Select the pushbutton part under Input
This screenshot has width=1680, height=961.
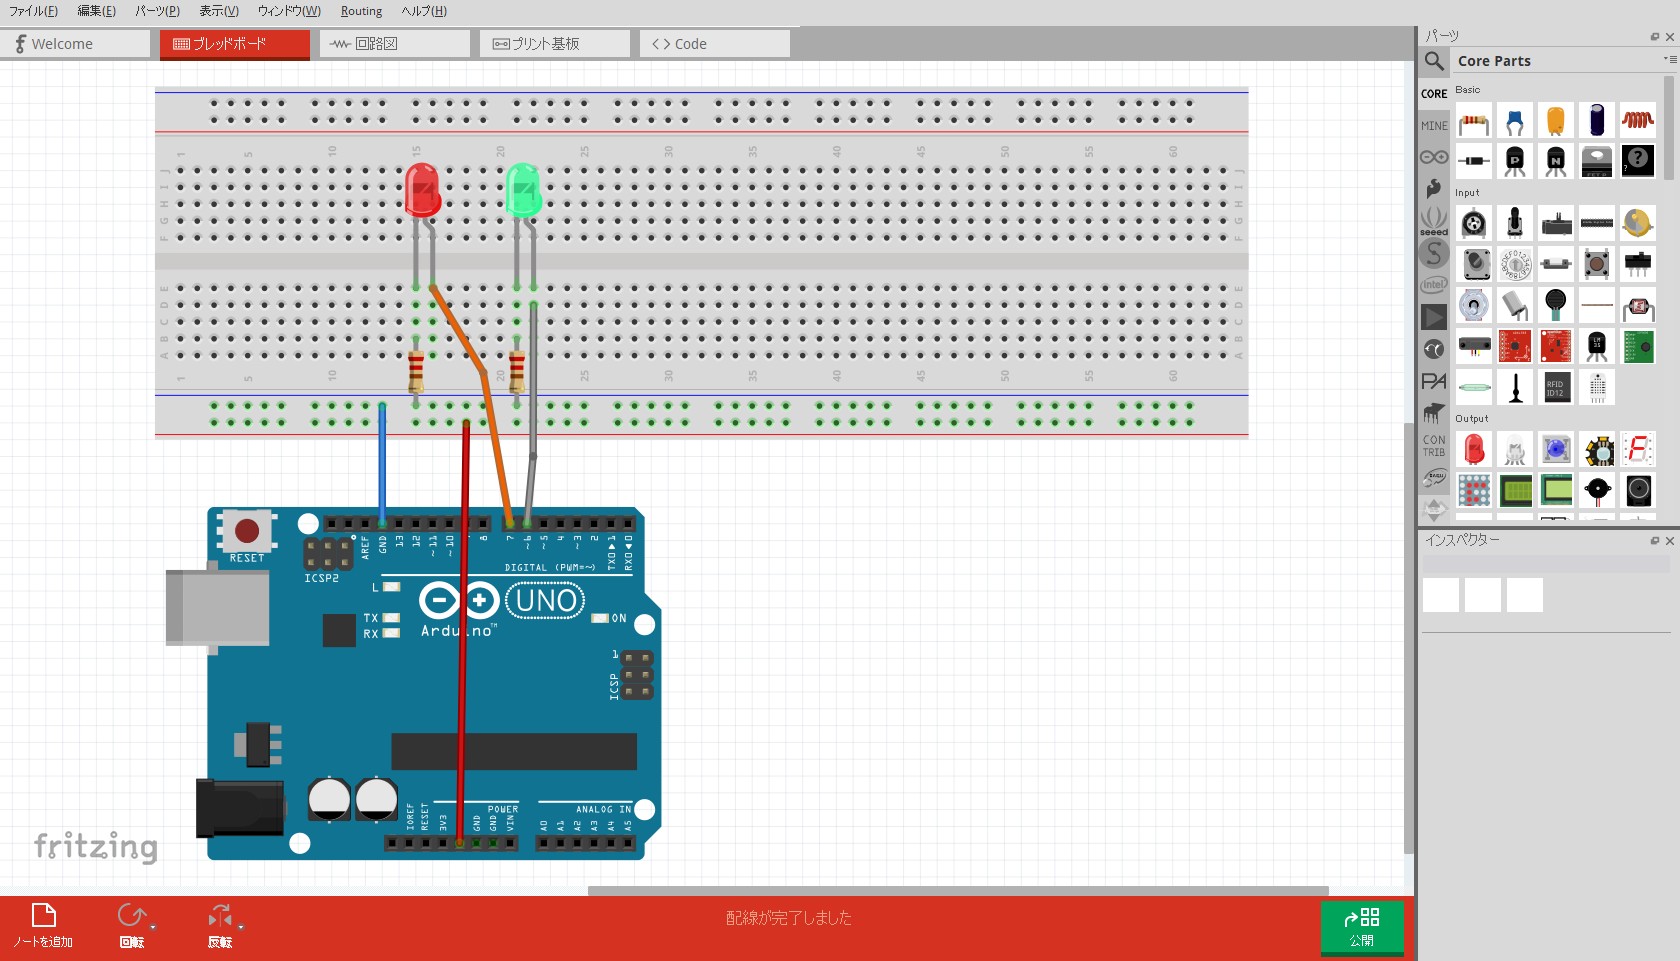1596,264
